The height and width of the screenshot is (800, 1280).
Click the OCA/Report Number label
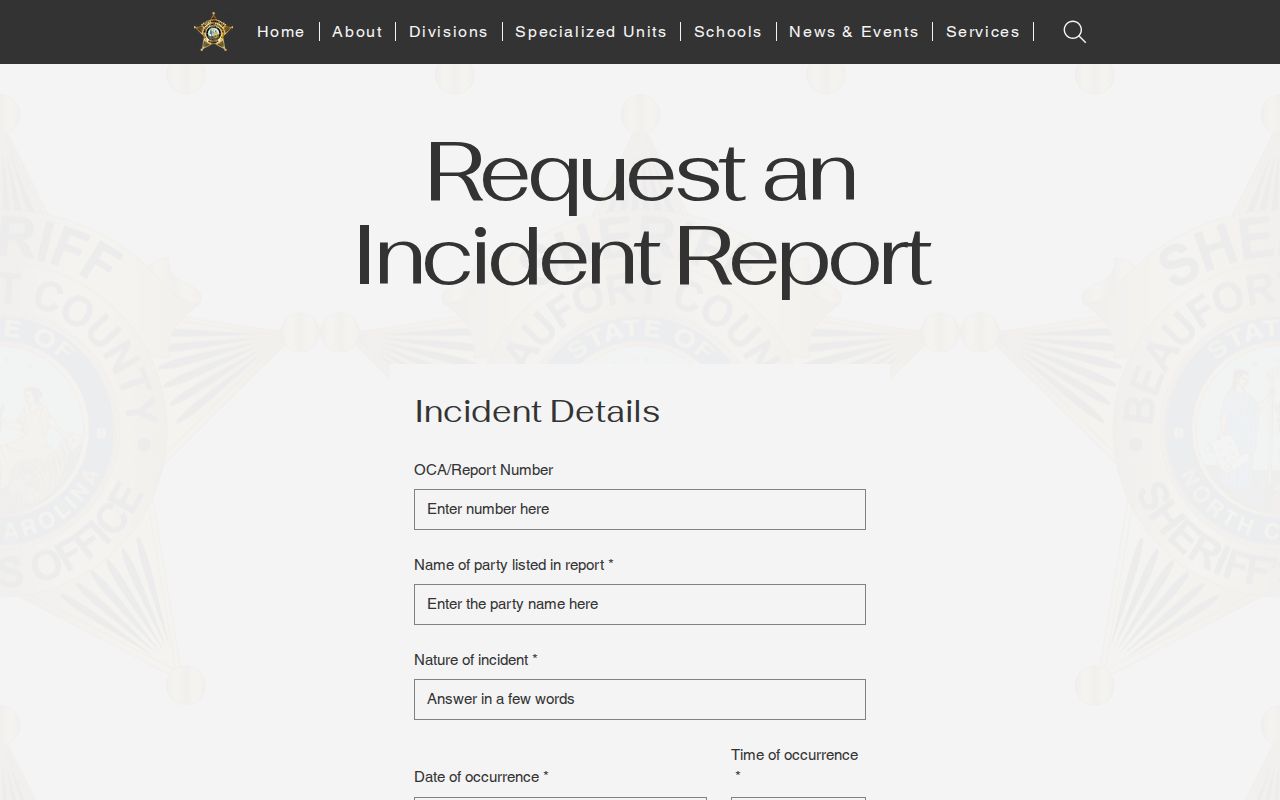tap(483, 470)
